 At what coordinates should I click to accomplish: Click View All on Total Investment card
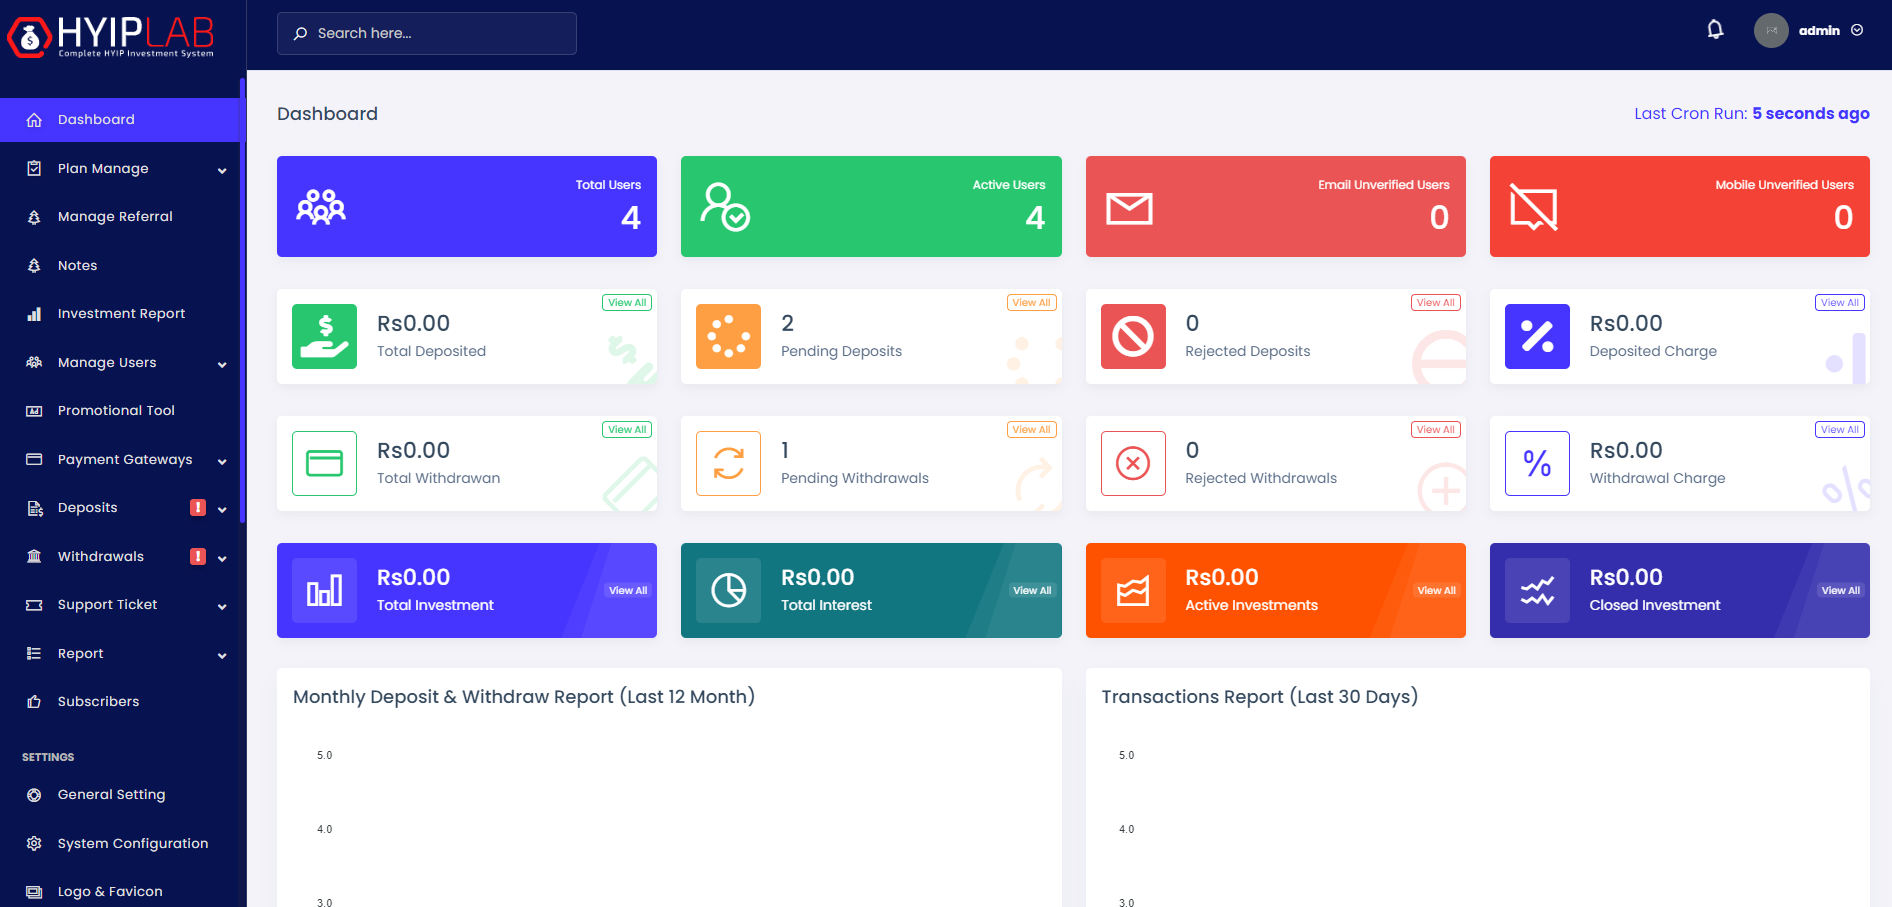point(627,591)
